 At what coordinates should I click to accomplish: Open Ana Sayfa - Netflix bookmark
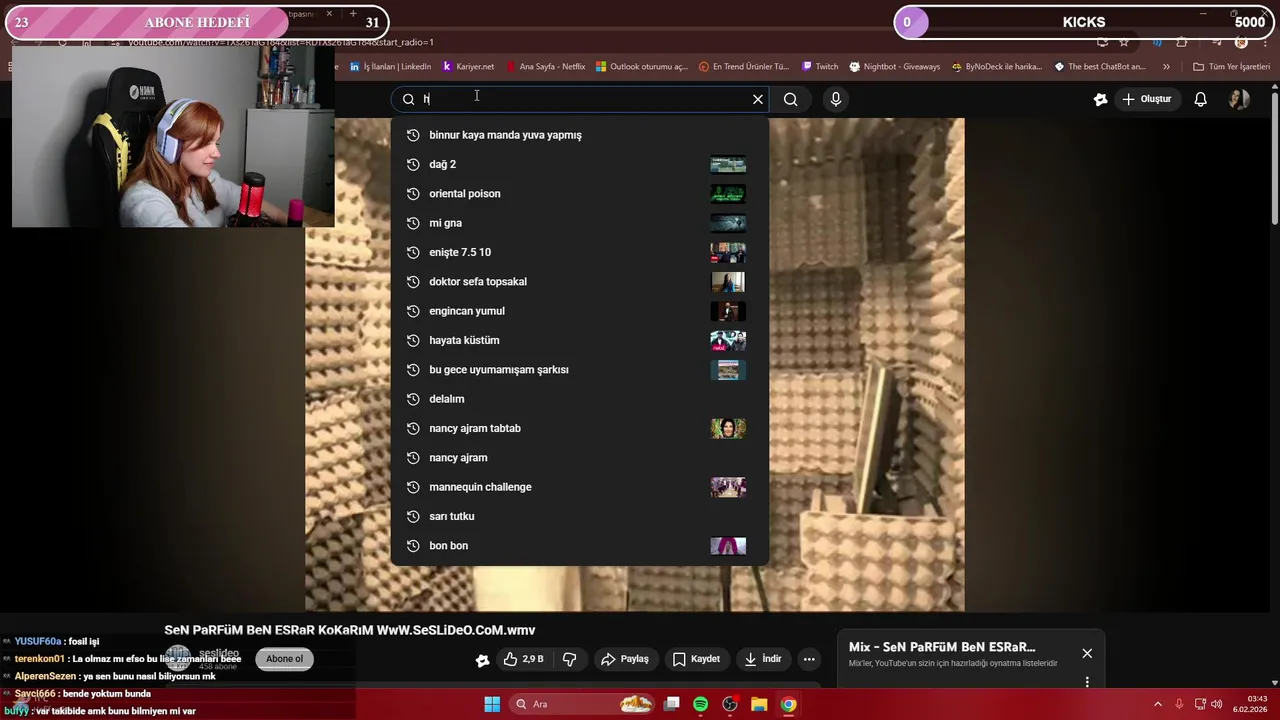545,67
